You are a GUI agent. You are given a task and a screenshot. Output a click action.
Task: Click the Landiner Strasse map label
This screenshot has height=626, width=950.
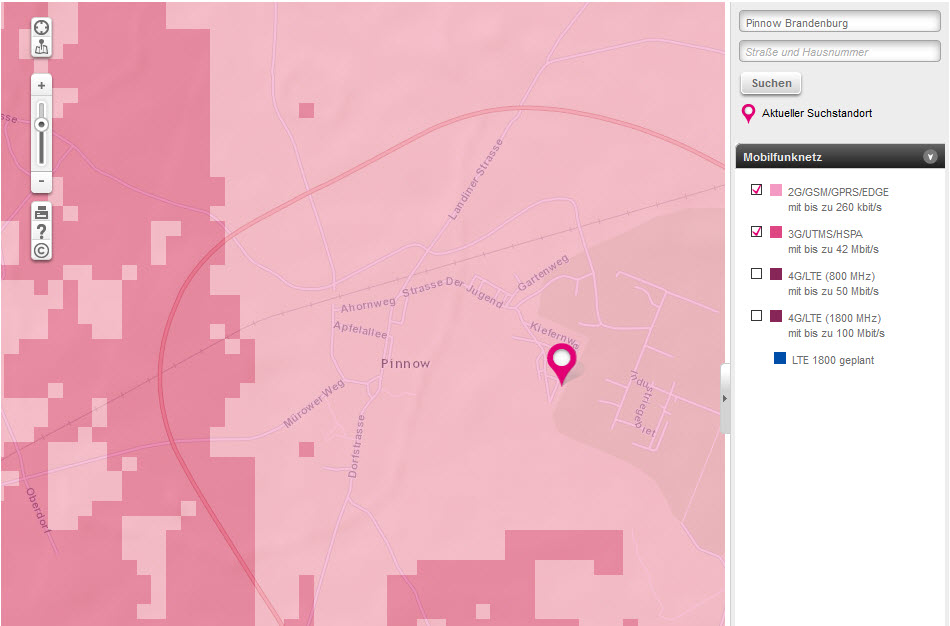tap(476, 179)
